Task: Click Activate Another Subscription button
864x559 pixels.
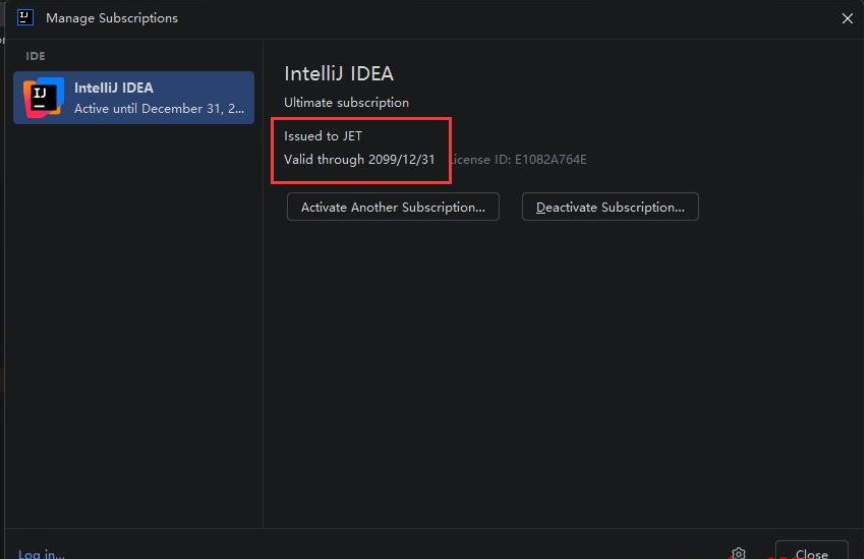Action: [393, 207]
